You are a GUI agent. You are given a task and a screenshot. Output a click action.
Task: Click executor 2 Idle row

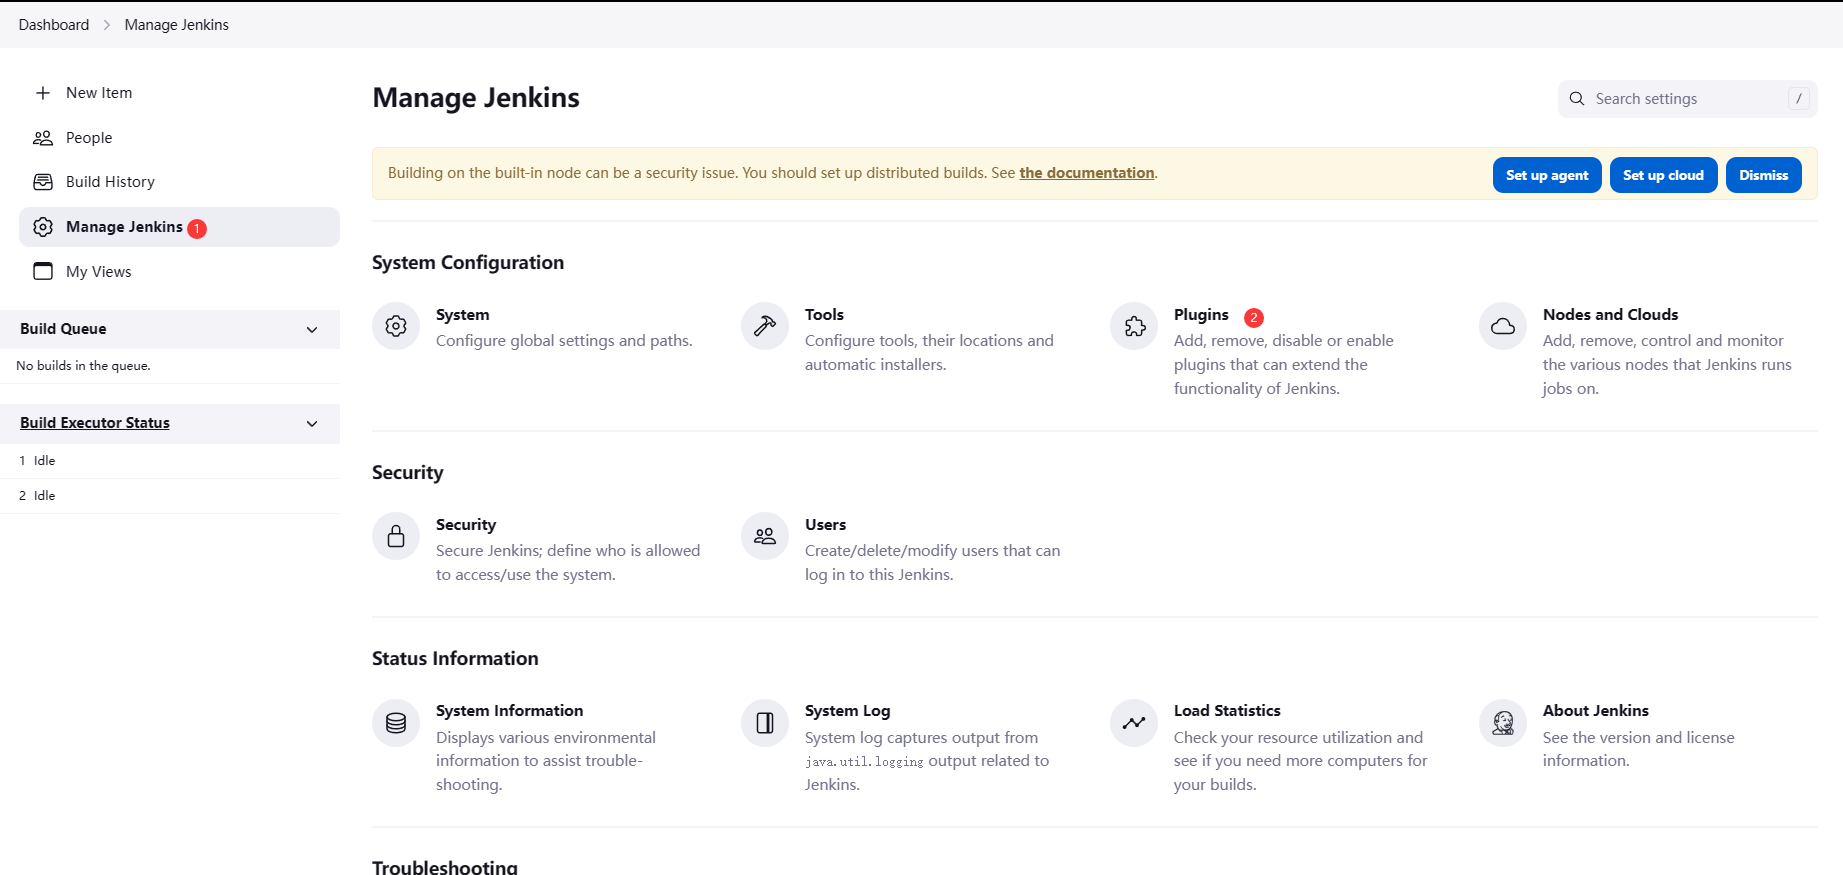click(x=170, y=496)
